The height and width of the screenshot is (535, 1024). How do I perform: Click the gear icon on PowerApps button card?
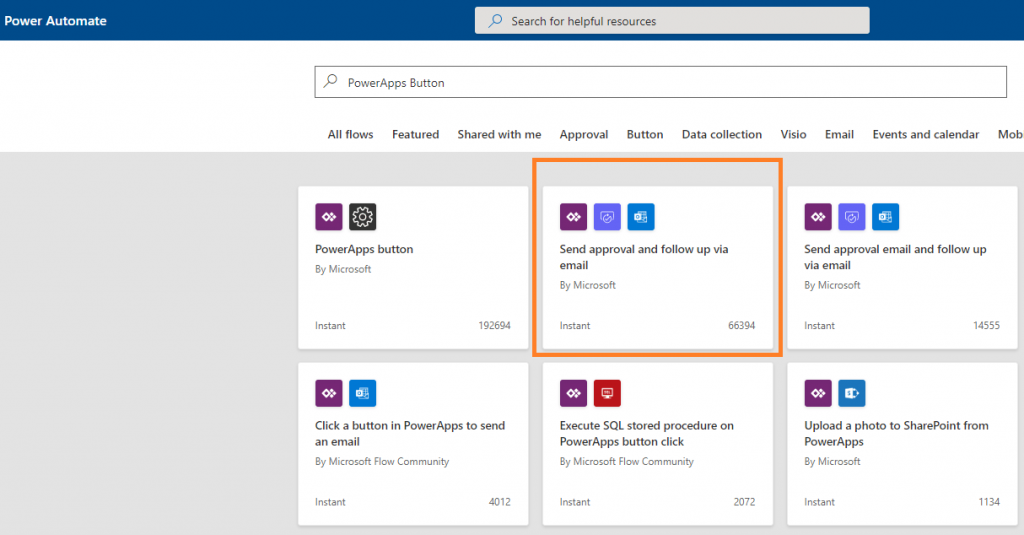click(x=362, y=217)
